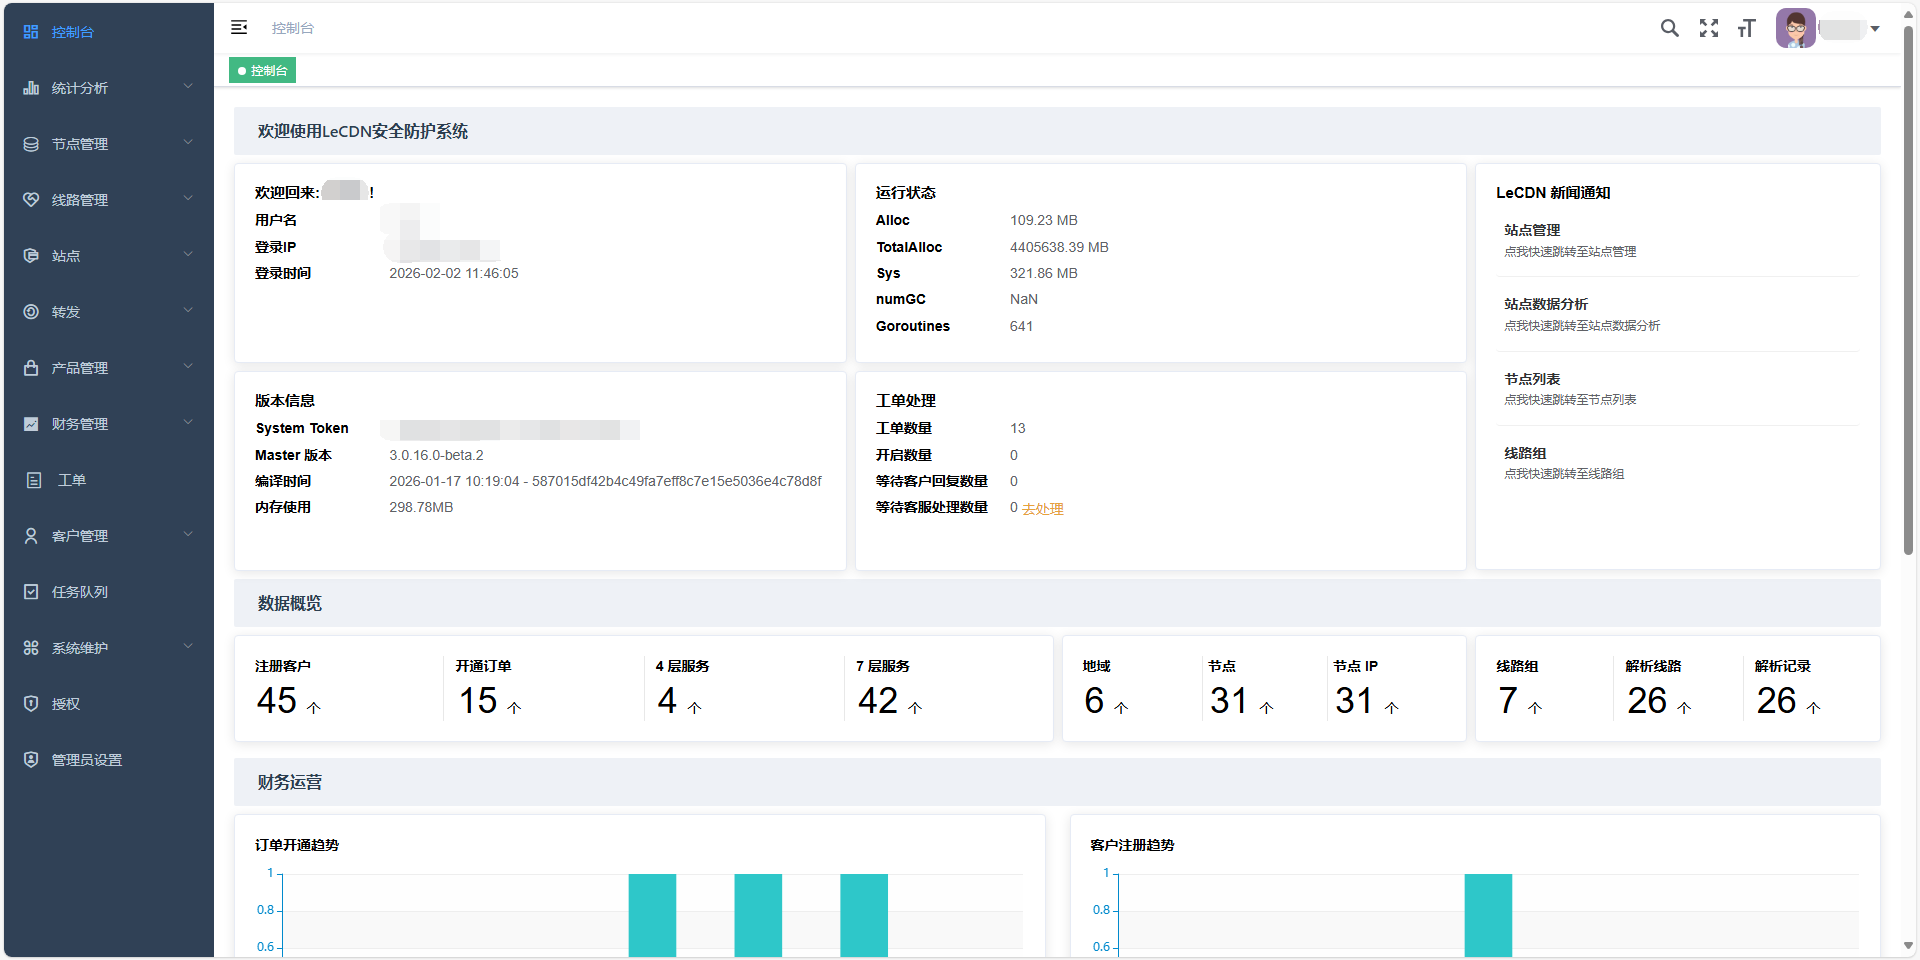Expand the 财务管理 menu chevron
The height and width of the screenshot is (960, 1920).
click(x=188, y=423)
